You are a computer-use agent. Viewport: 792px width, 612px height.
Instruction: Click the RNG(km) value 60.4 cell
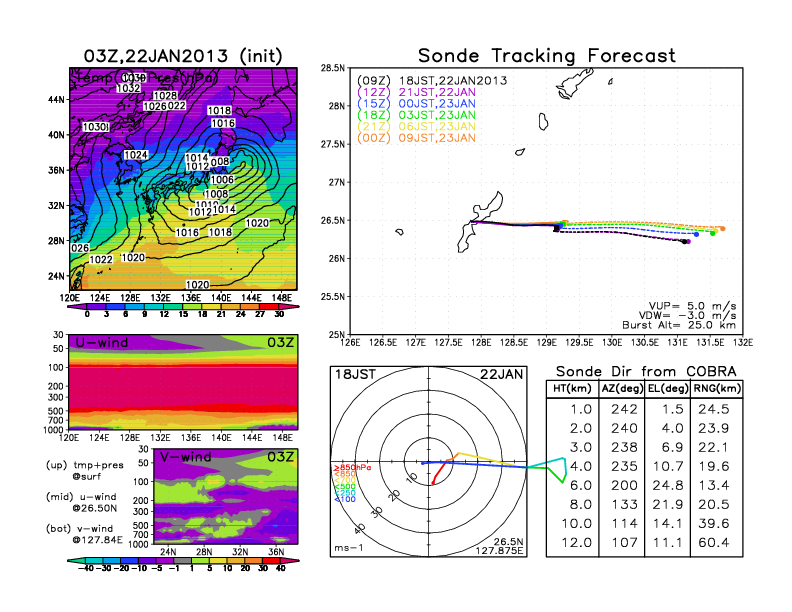point(715,543)
